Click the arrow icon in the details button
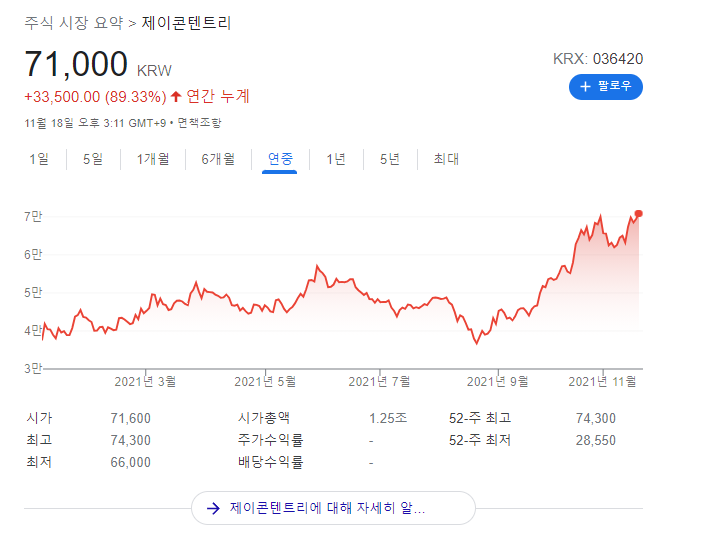The height and width of the screenshot is (547, 715). pyautogui.click(x=213, y=508)
